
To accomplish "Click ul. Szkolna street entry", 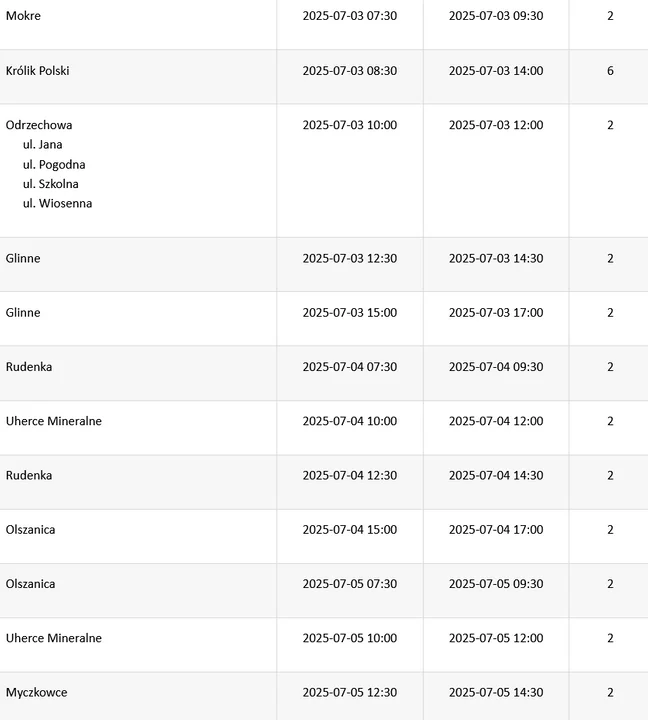I will pyautogui.click(x=51, y=184).
